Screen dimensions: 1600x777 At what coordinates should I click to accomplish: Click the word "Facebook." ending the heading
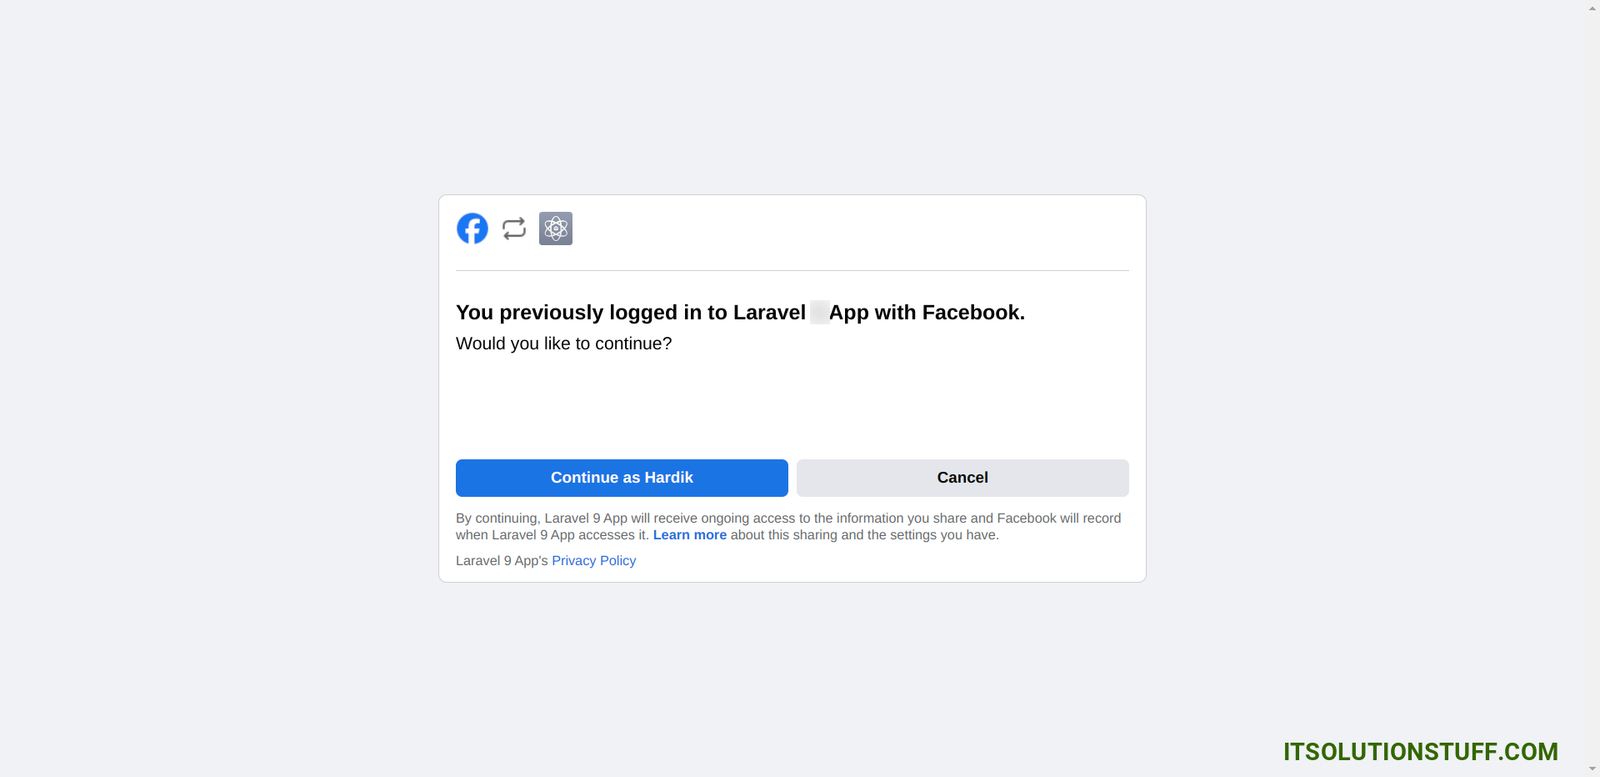pyautogui.click(x=973, y=313)
